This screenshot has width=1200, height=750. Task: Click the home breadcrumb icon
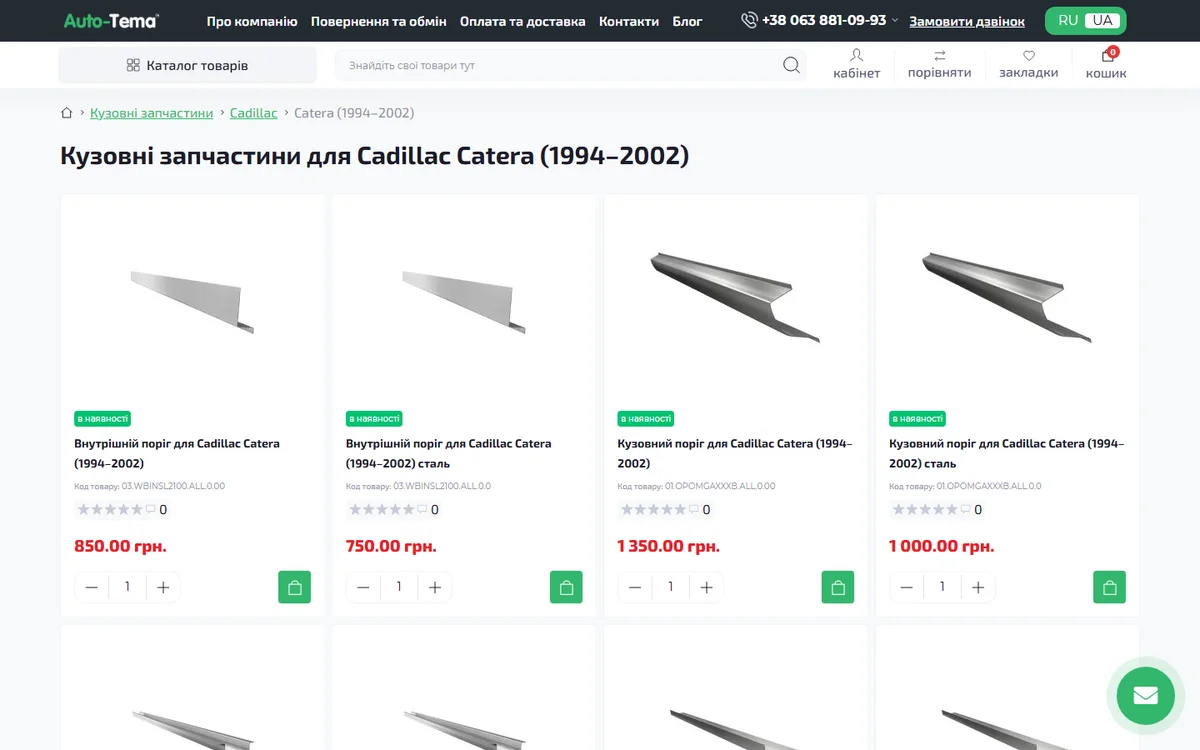[x=67, y=113]
